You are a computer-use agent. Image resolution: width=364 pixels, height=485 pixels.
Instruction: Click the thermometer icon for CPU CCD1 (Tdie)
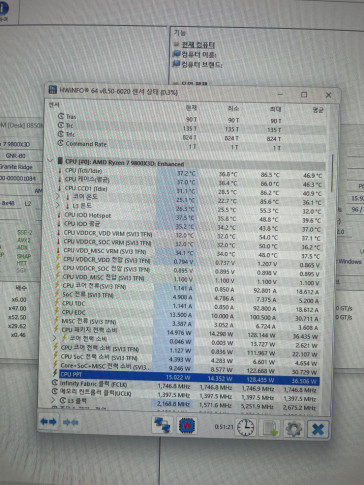[60, 188]
